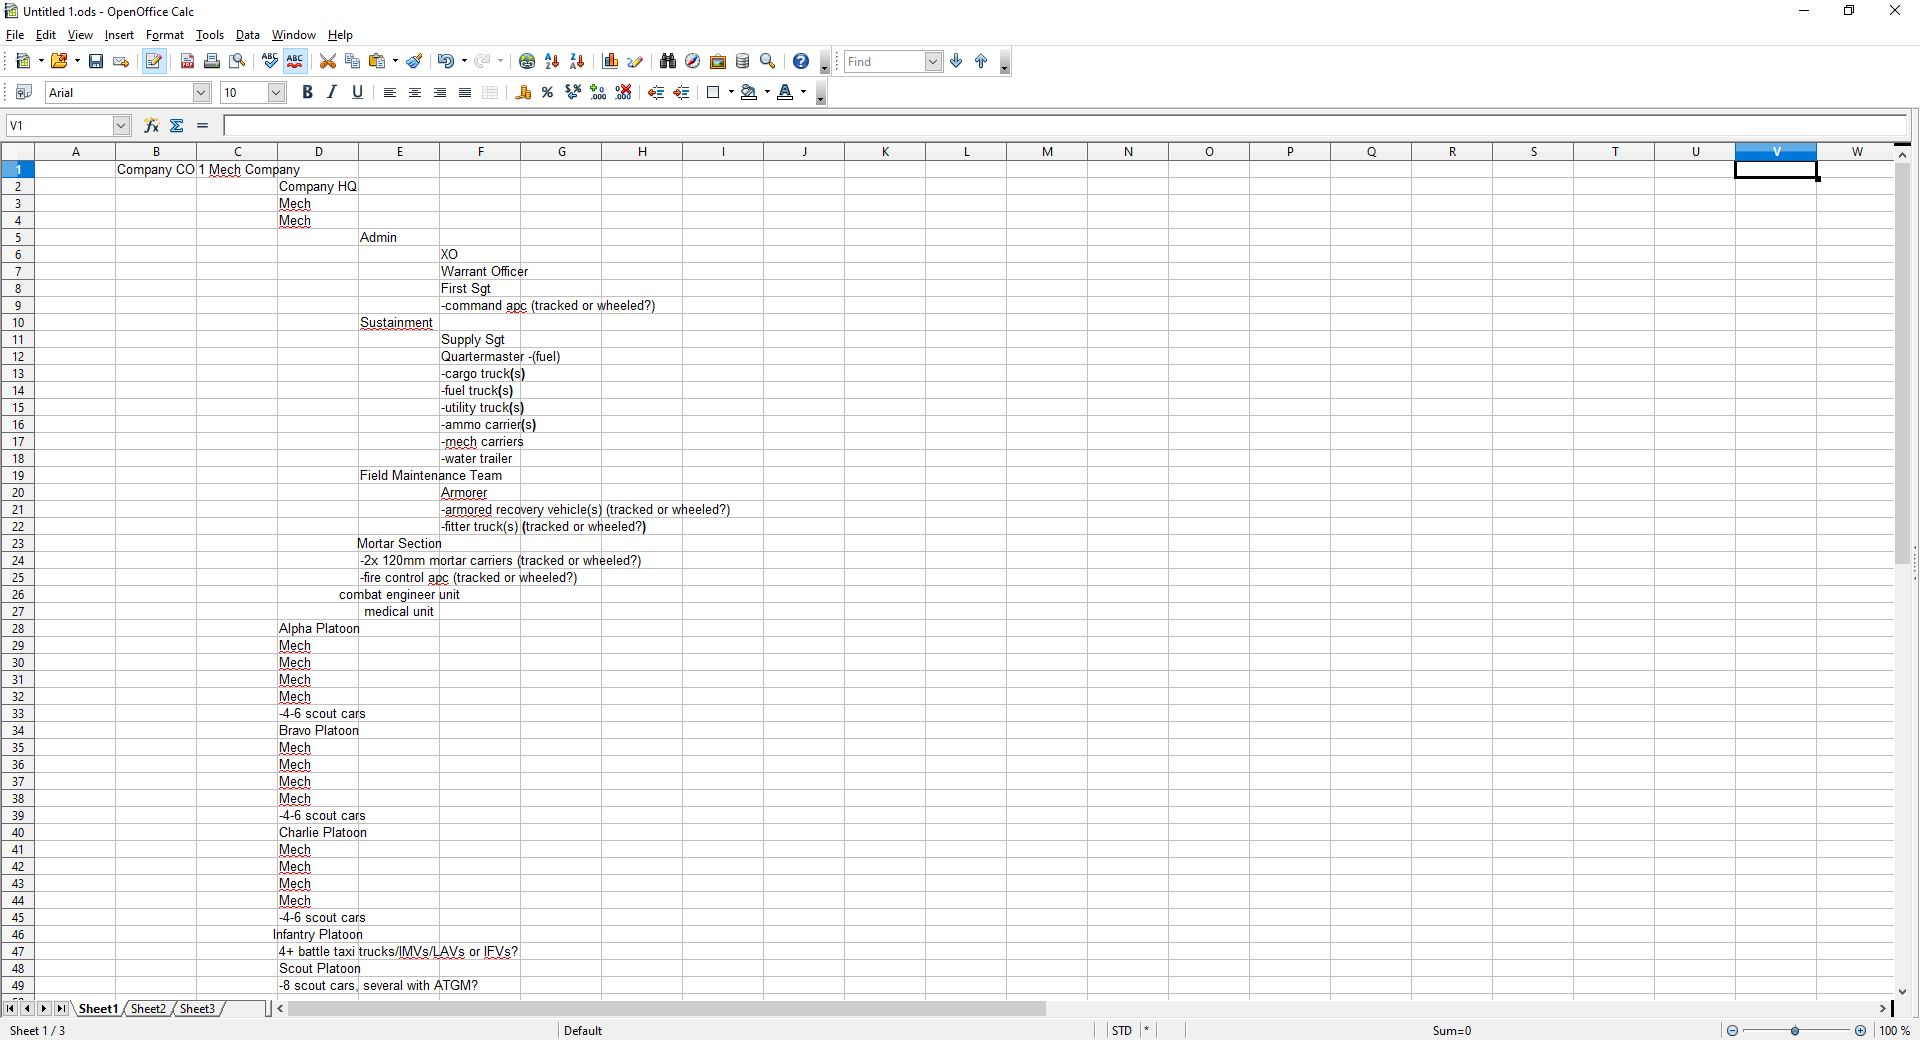Apply Percent number format
The width and height of the screenshot is (1920, 1040).
(x=548, y=92)
